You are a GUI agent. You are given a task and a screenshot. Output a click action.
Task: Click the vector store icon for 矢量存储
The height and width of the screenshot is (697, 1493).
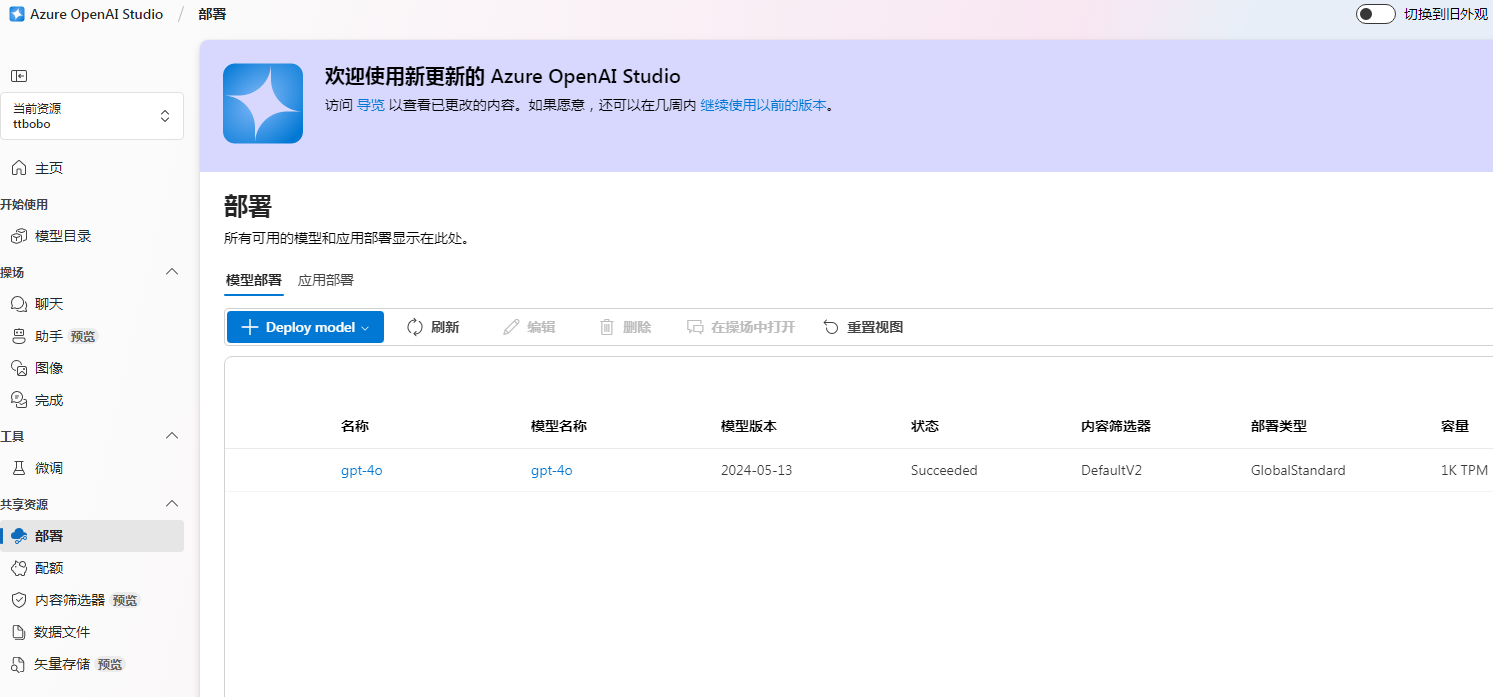pos(19,664)
